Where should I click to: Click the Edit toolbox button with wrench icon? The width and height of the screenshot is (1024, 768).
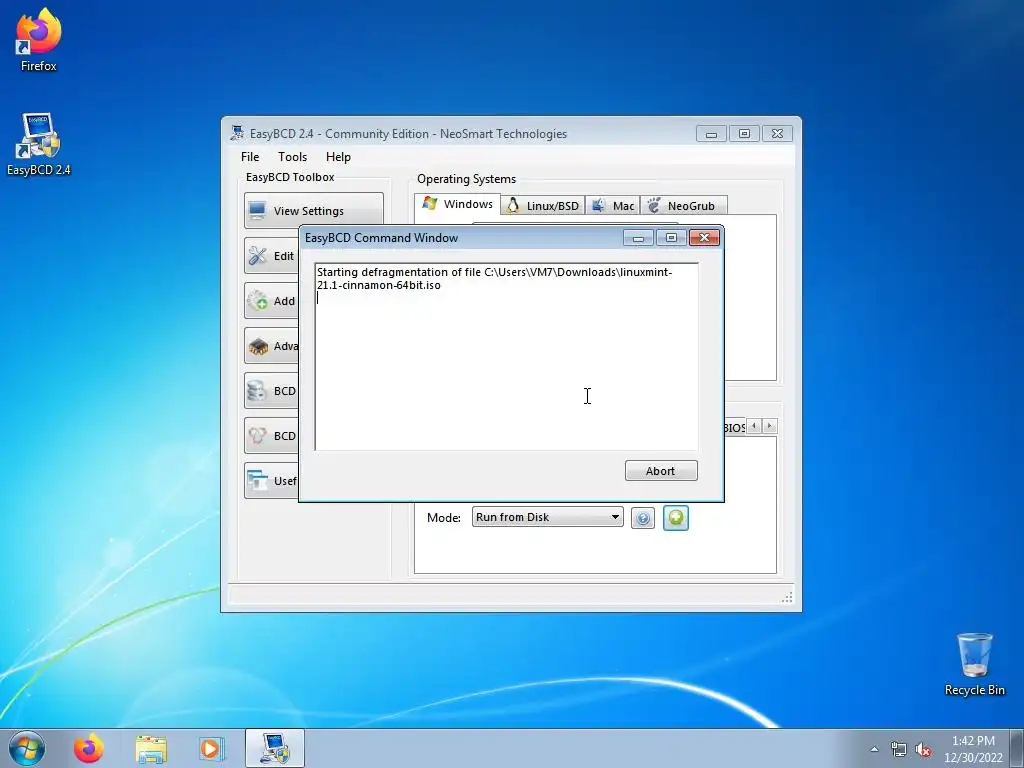pos(271,255)
